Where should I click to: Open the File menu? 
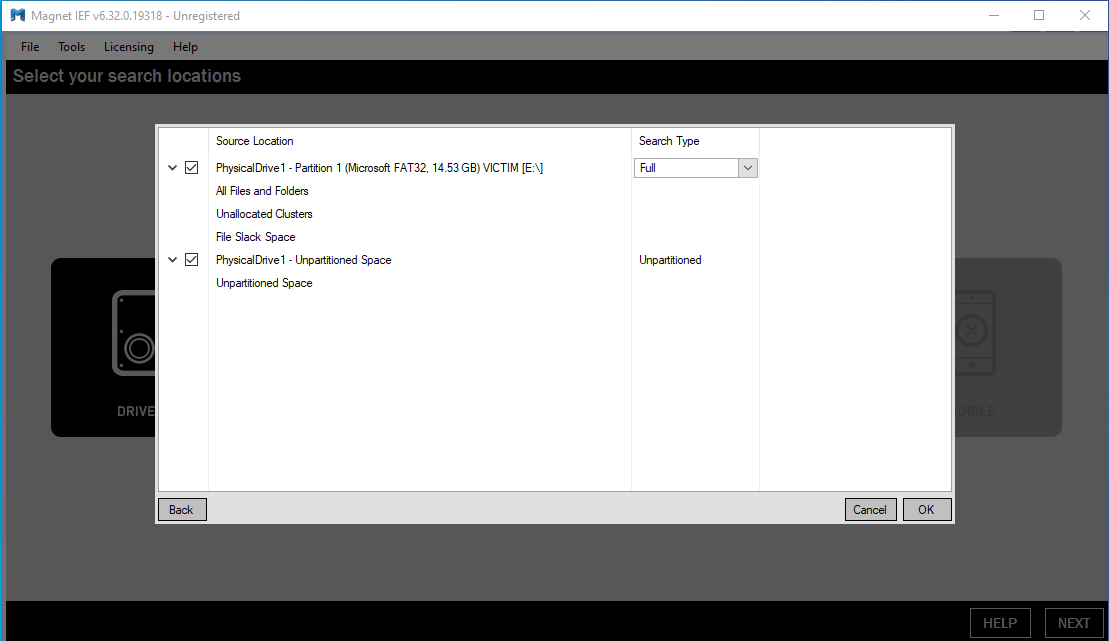30,47
